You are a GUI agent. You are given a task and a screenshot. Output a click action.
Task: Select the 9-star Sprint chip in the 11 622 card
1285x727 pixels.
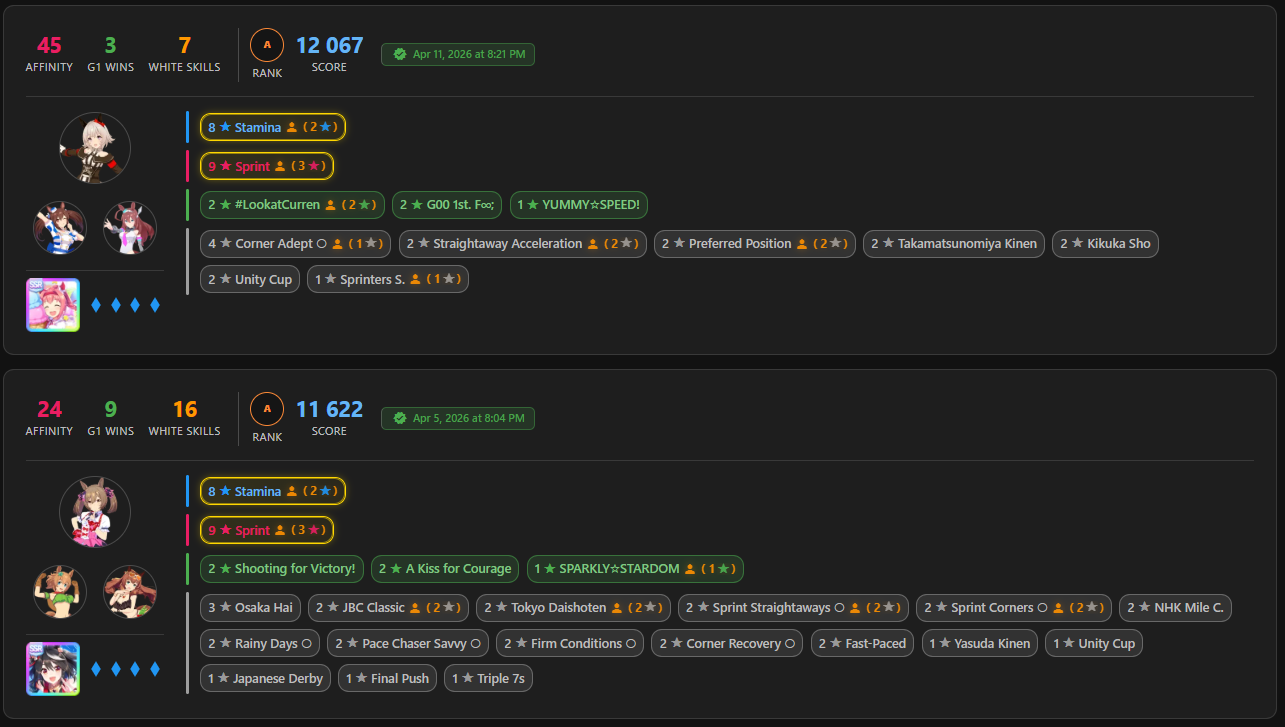click(267, 530)
